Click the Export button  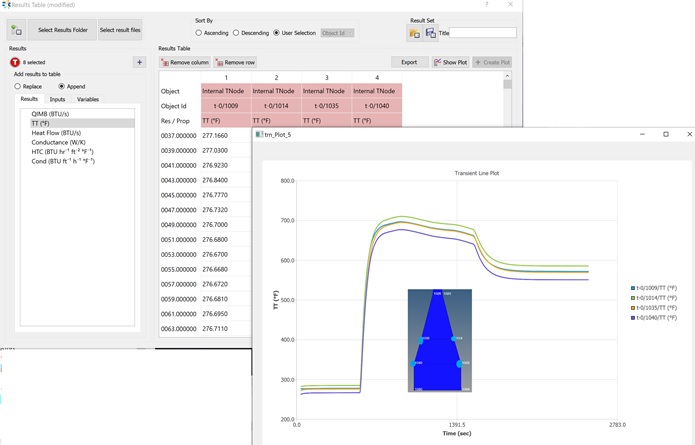(409, 62)
